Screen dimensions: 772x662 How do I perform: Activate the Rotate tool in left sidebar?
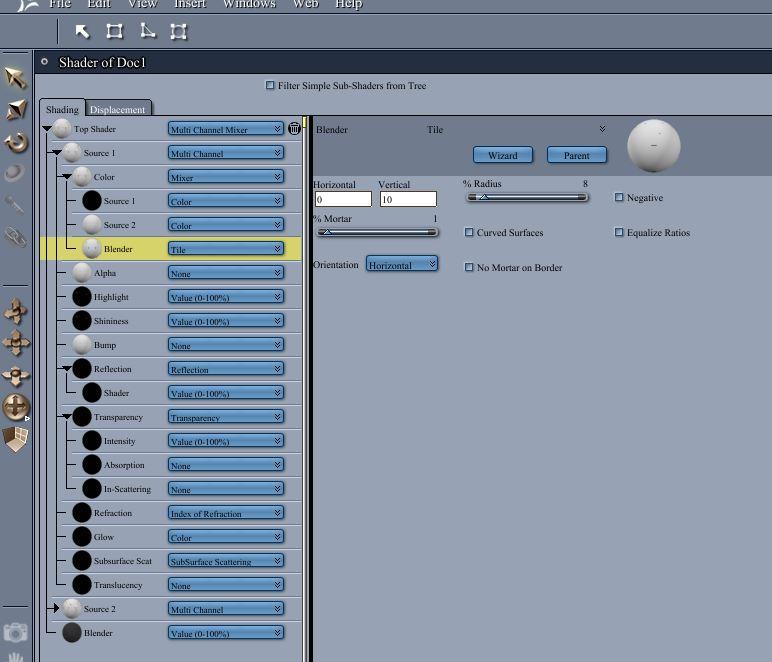coord(16,143)
